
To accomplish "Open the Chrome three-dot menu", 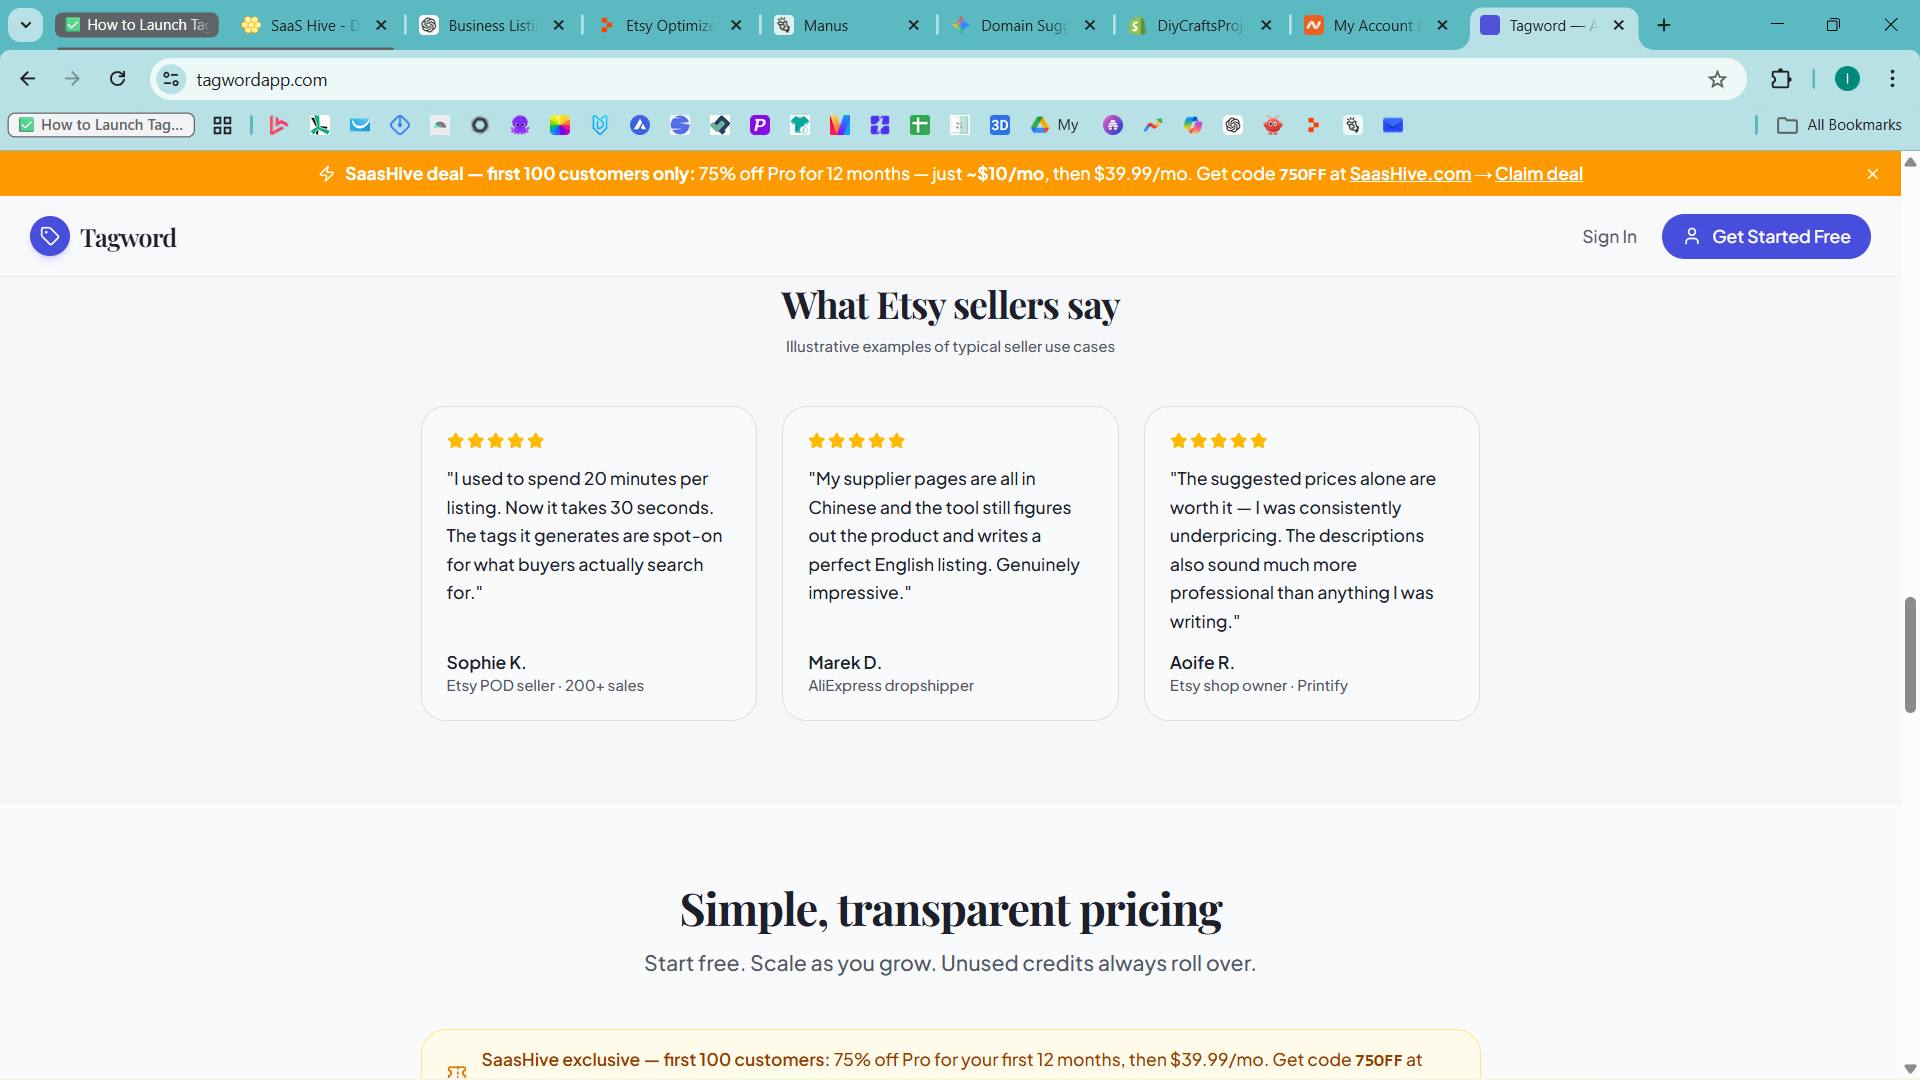I will 1892,79.
